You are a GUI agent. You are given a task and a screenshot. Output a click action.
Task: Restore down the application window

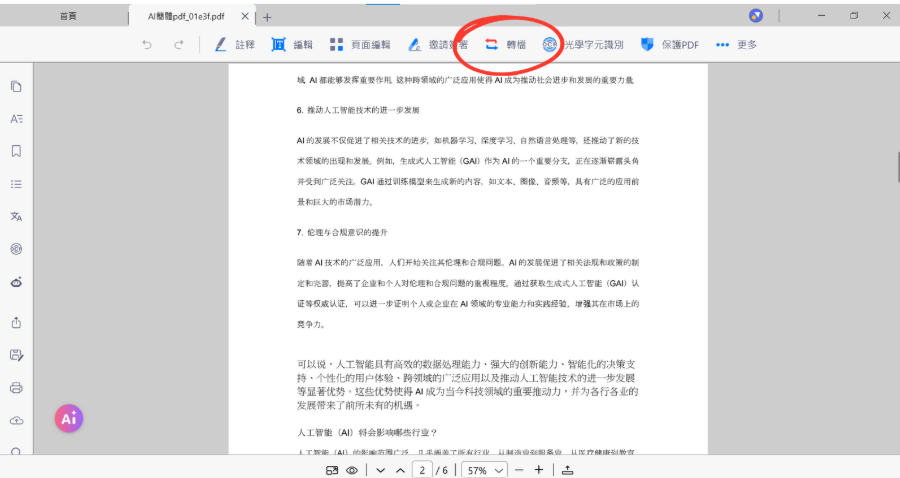pos(854,15)
